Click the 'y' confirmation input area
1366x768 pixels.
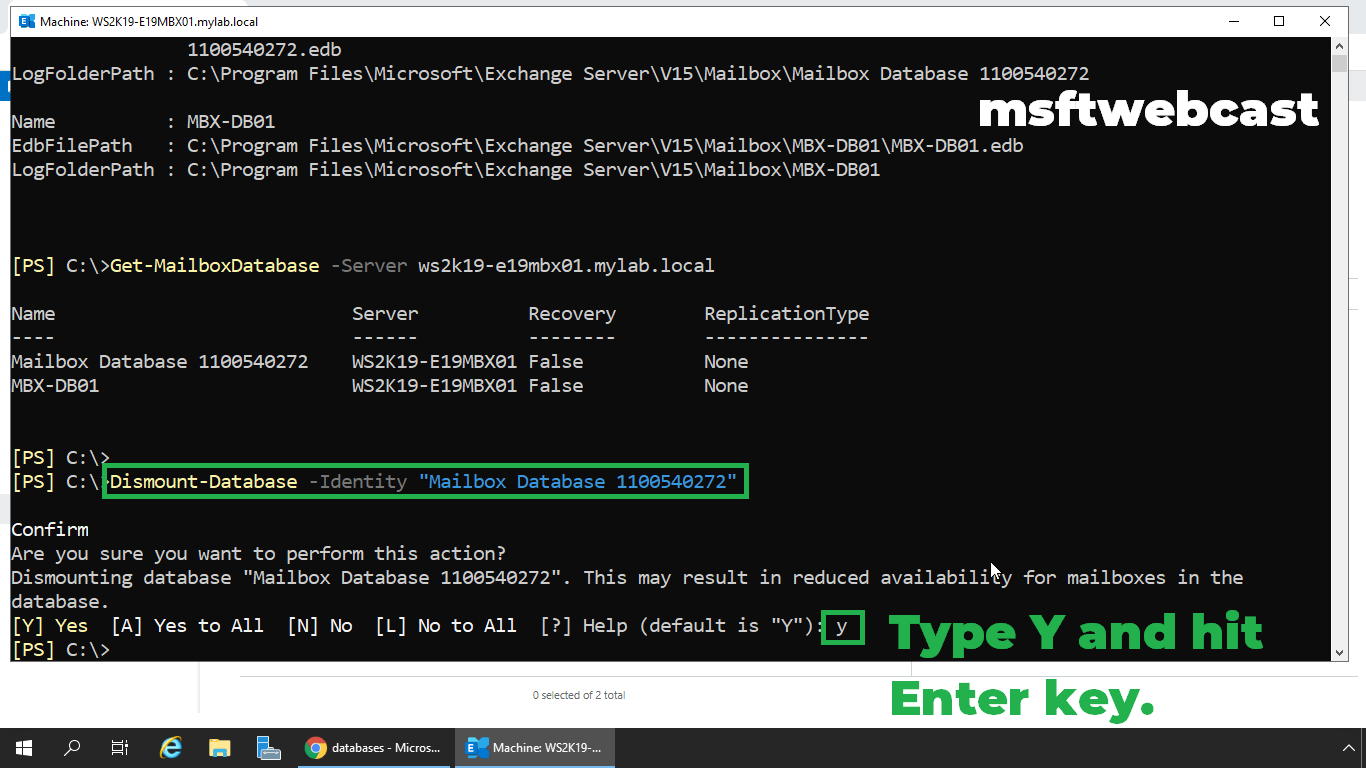tap(845, 628)
